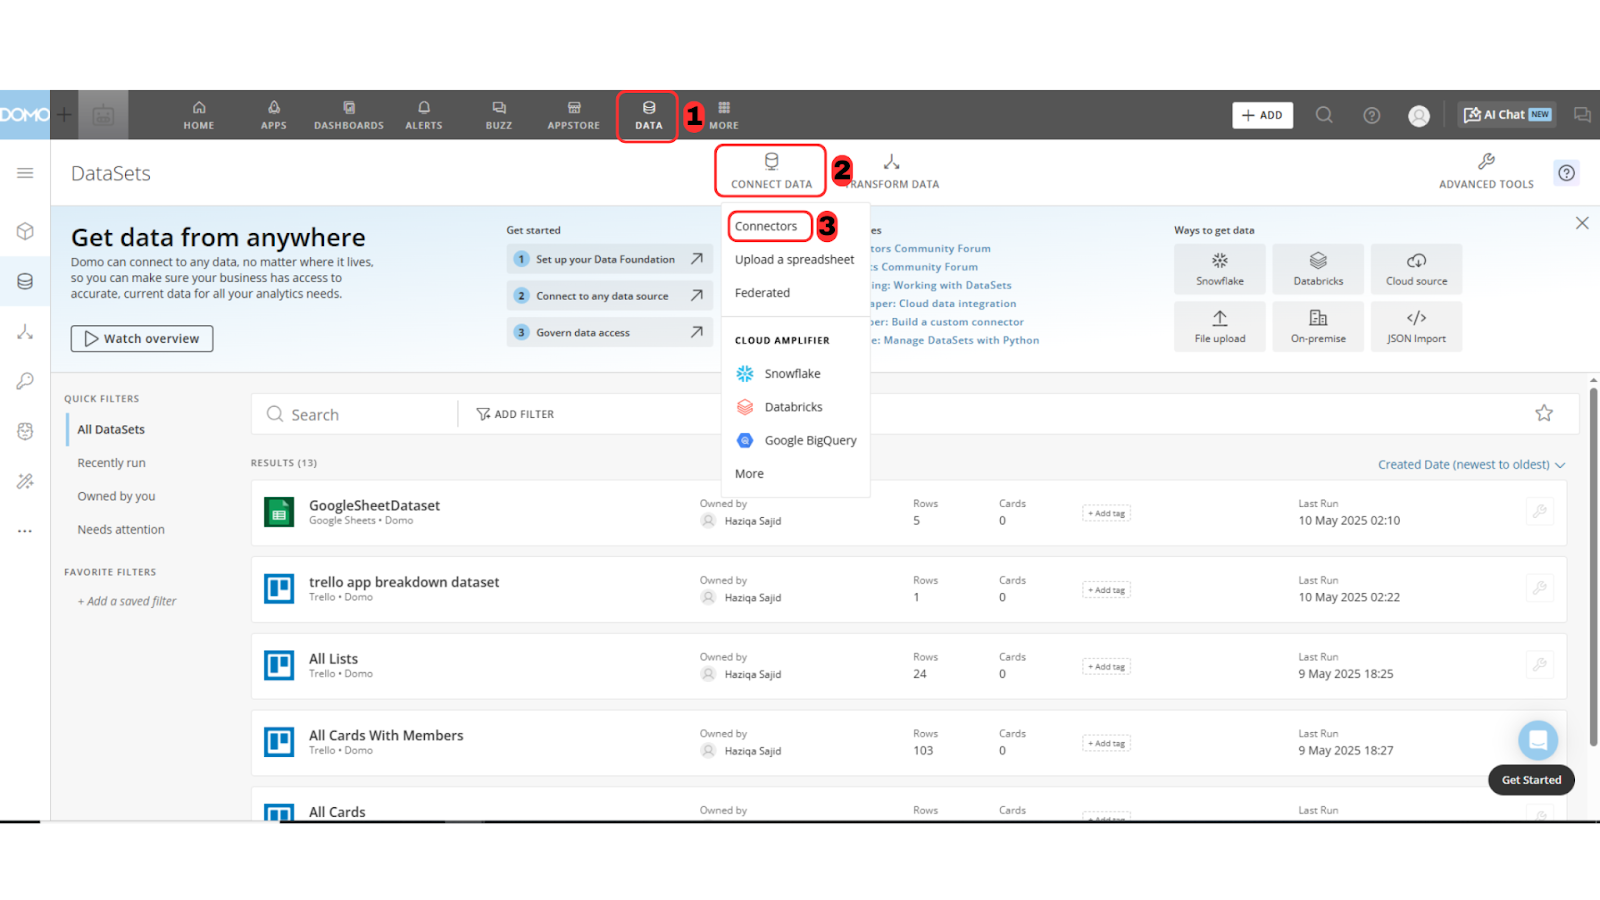Select Google BigQuery connector
The height and width of the screenshot is (900, 1600).
point(797,440)
